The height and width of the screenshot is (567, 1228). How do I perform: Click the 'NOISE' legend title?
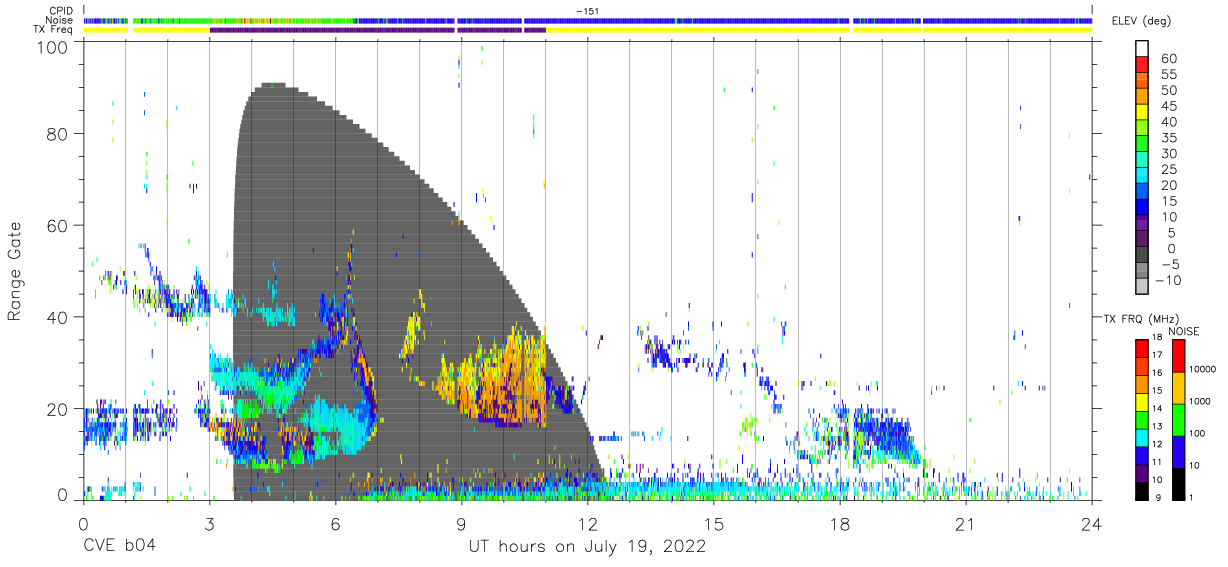(x=1183, y=331)
